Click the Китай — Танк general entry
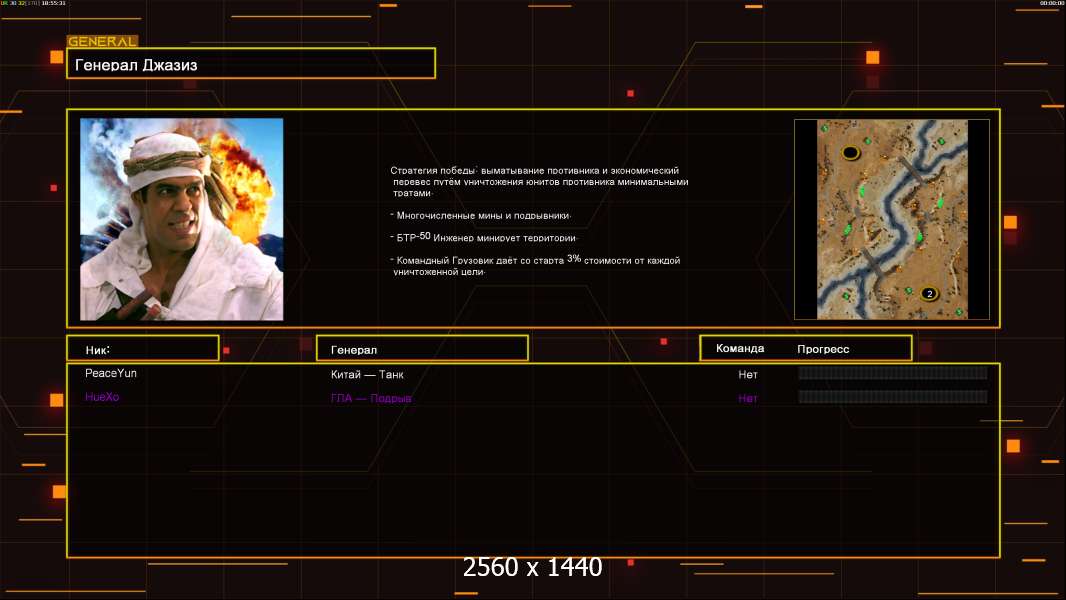 pyautogui.click(x=367, y=374)
